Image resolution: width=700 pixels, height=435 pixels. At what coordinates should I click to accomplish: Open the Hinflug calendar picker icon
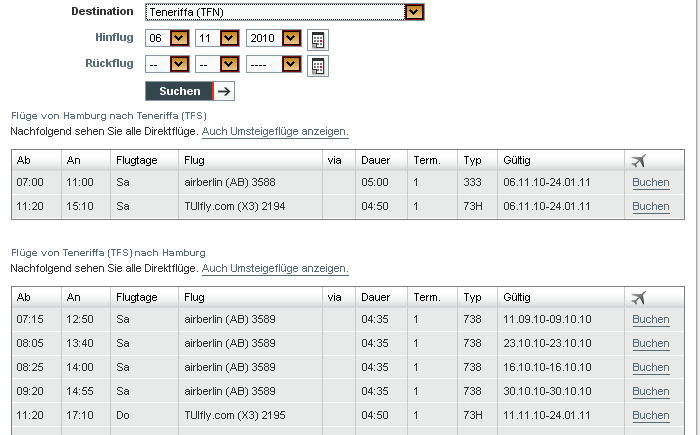coord(317,40)
